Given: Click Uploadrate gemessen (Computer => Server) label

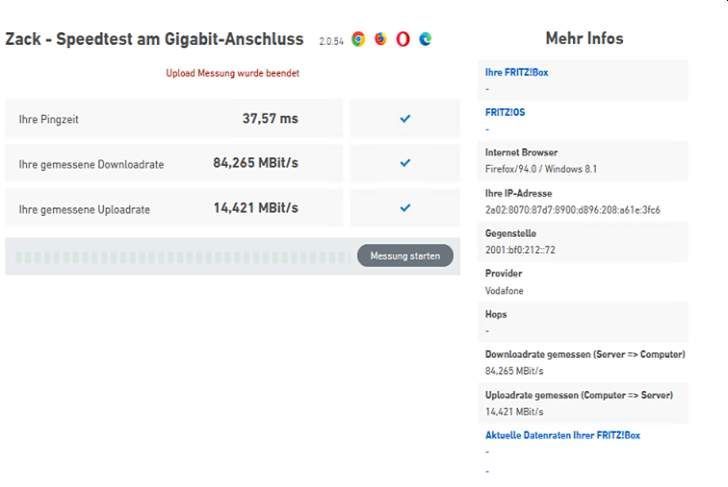Looking at the screenshot, I should [x=578, y=395].
